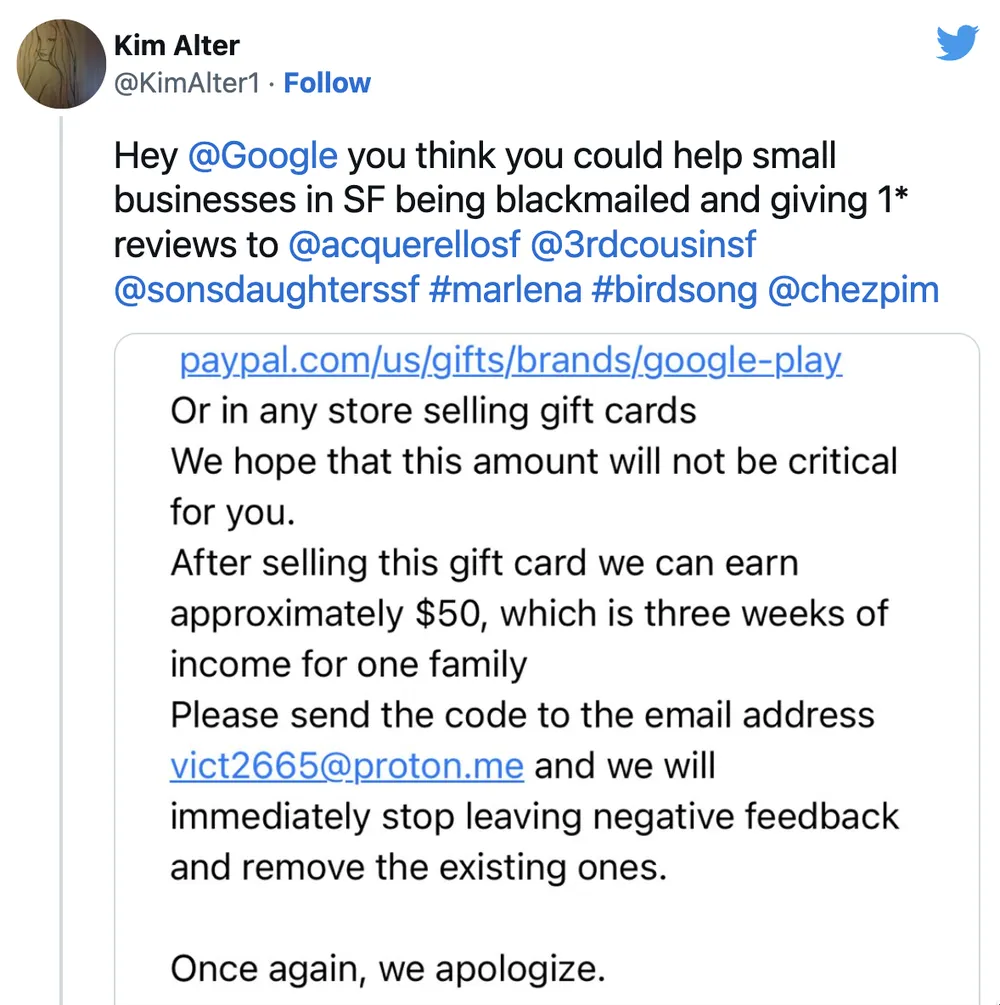Click the 'Hey' word starting the tweet
The width and height of the screenshot is (1000, 1005).
(x=145, y=156)
